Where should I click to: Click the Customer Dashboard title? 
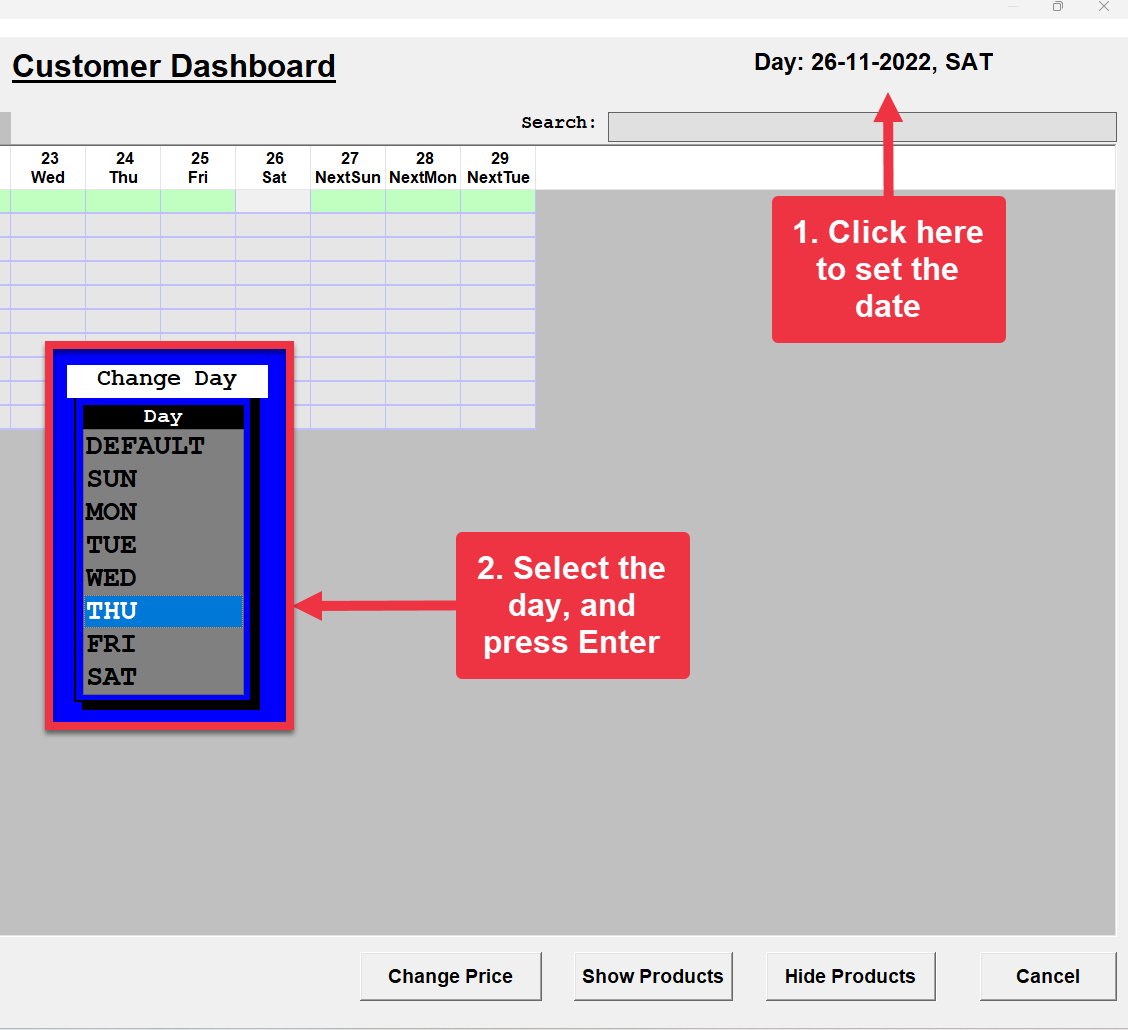pos(174,67)
